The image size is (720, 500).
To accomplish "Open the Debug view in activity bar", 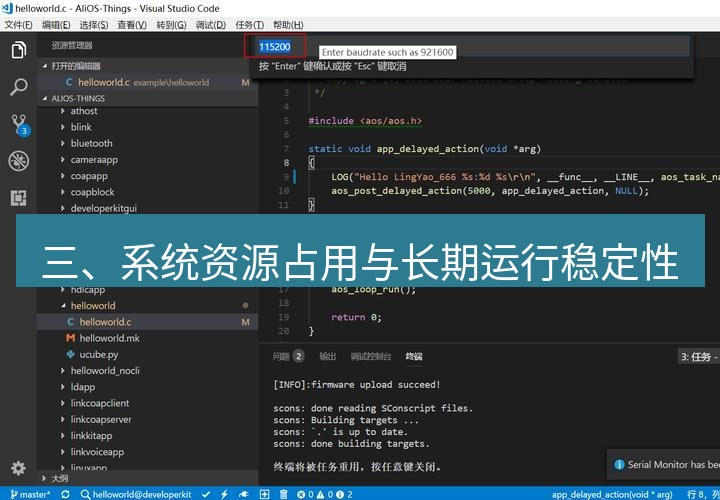I will click(x=18, y=161).
